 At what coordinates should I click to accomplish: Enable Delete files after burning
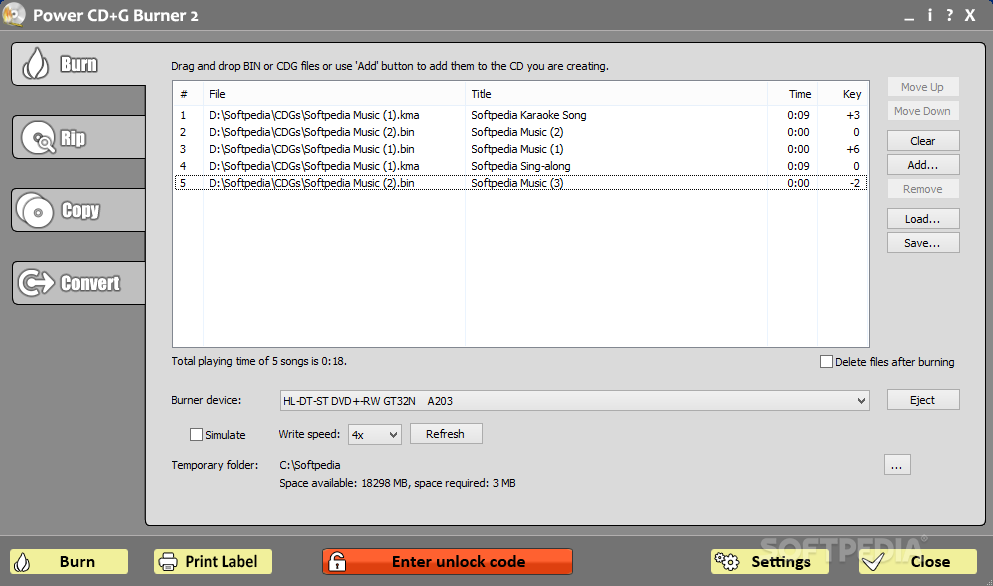click(x=826, y=362)
